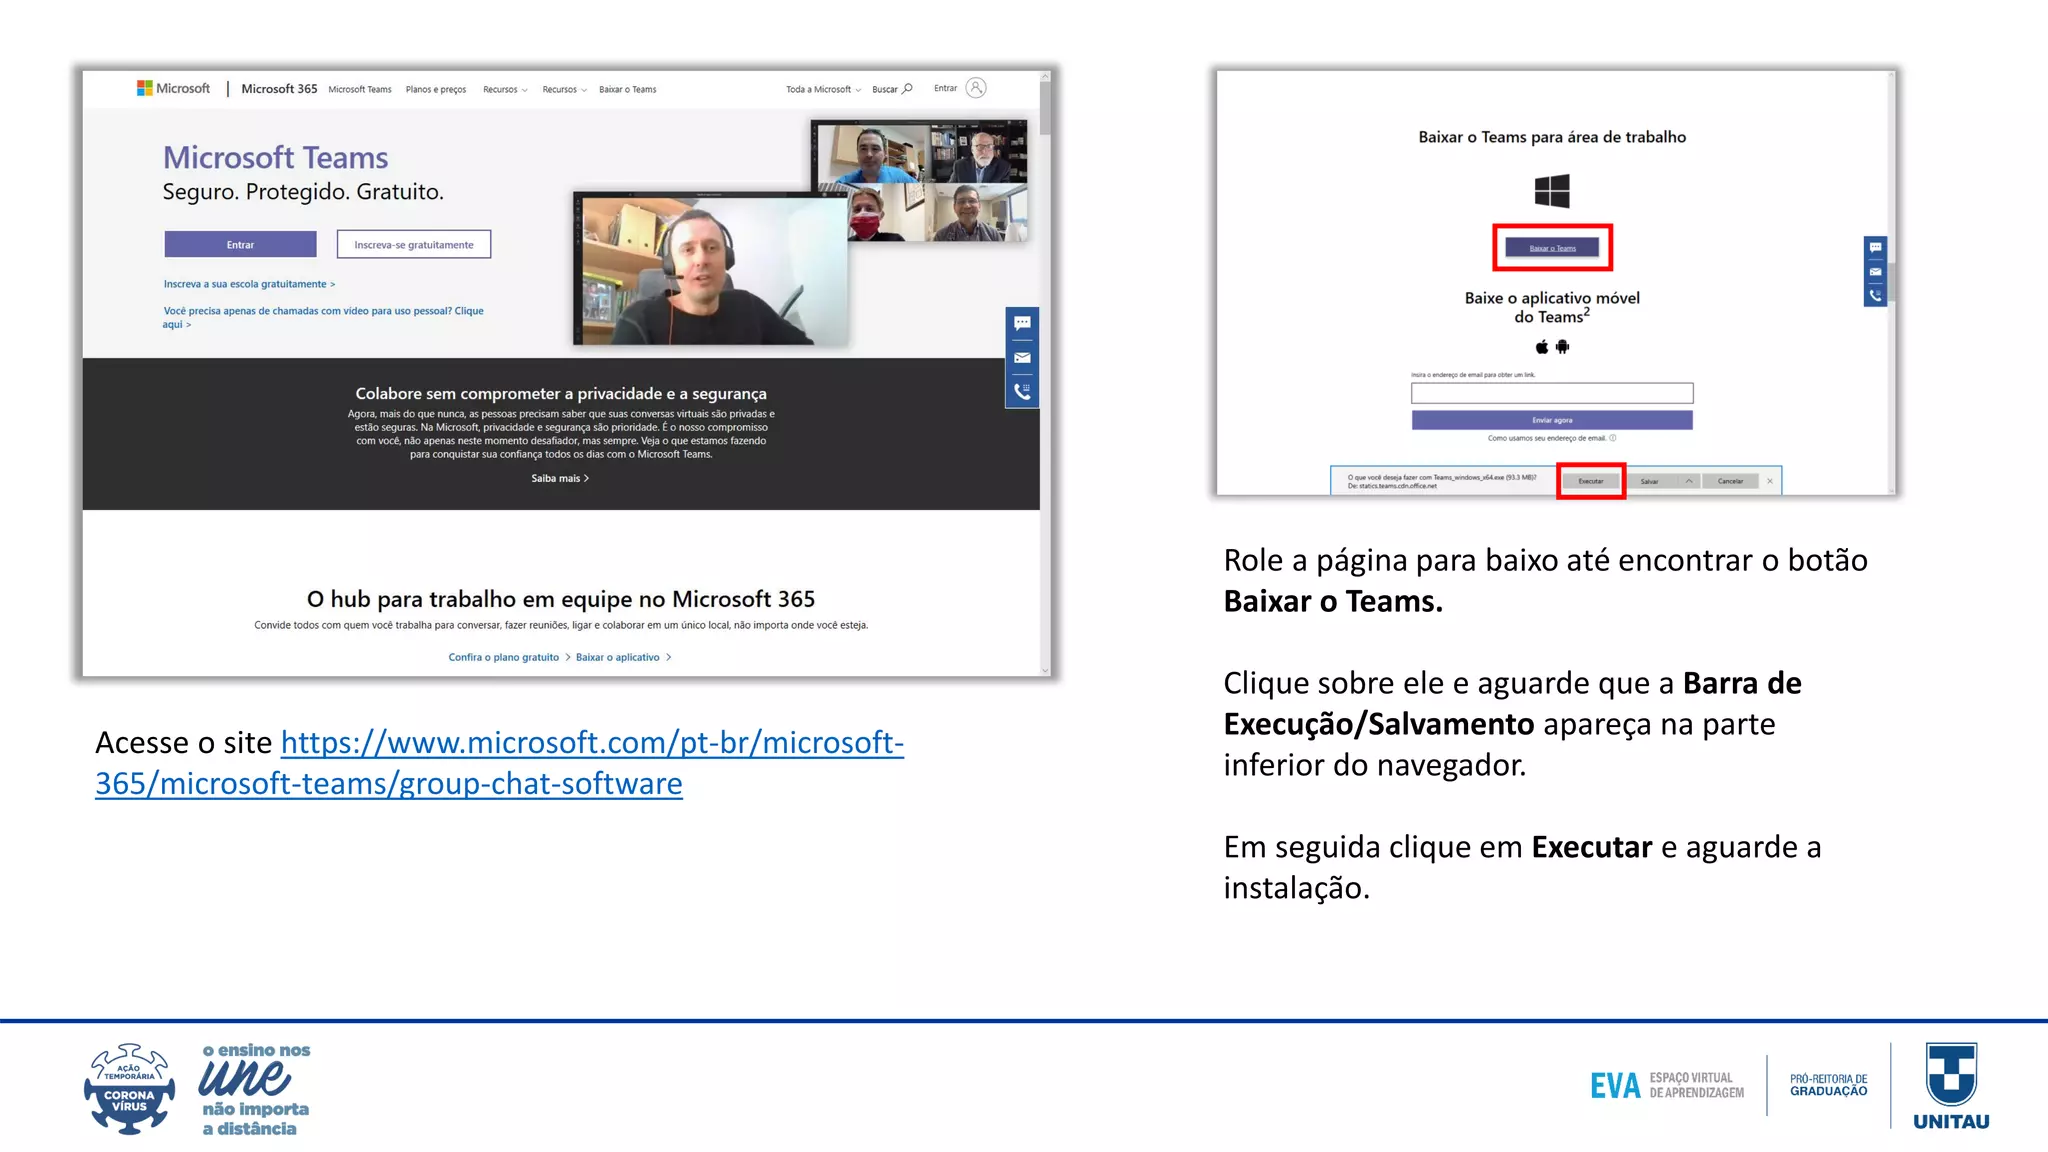Click the download page vertical scrollbar
Image resolution: width=2048 pixels, height=1152 pixels.
[1891, 282]
